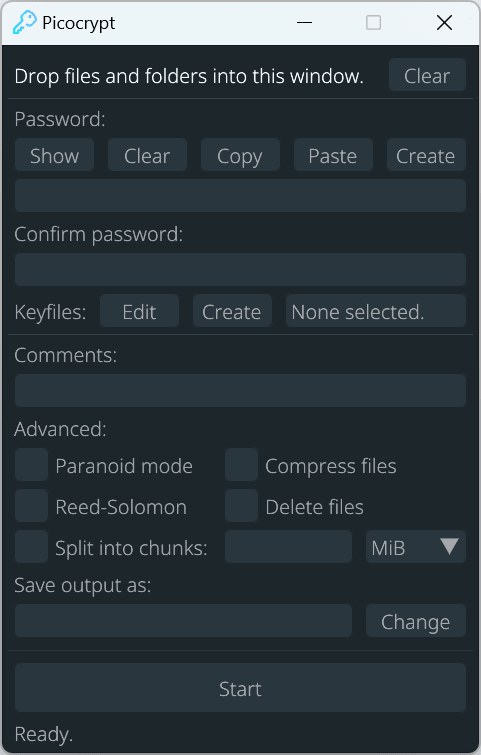Clear the dropped files list

pyautogui.click(x=427, y=75)
